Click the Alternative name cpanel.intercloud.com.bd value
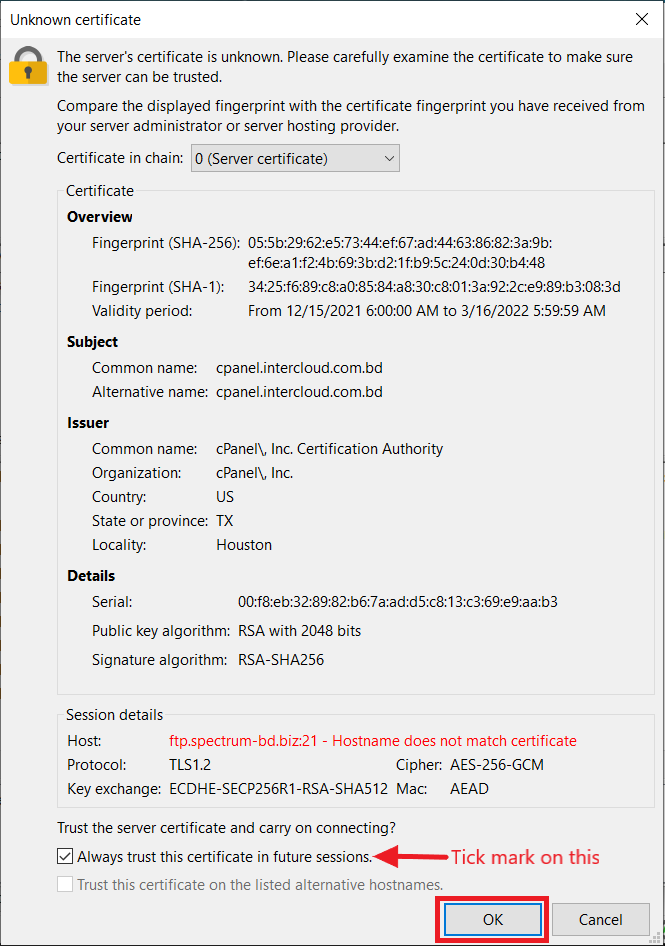665x946 pixels. click(x=299, y=392)
